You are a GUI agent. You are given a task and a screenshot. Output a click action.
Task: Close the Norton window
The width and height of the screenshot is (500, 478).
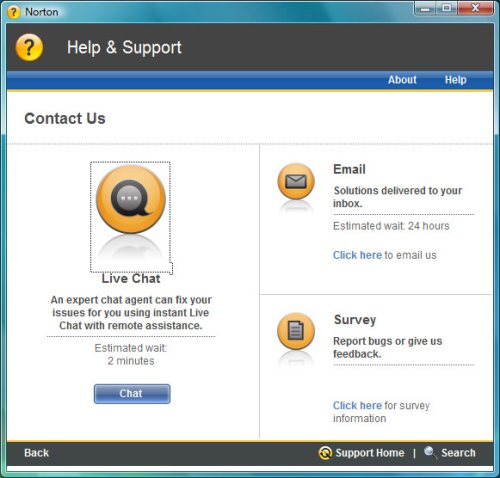tap(476, 8)
